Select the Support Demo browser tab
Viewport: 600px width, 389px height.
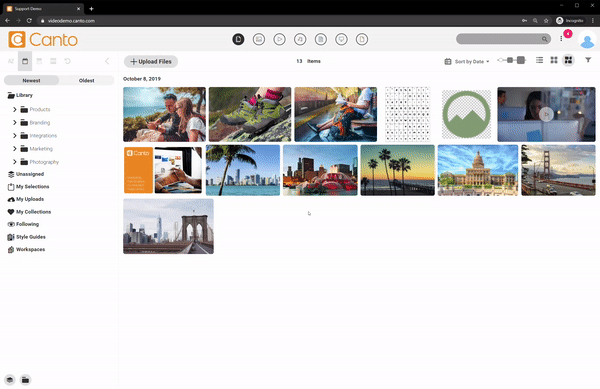[x=43, y=8]
